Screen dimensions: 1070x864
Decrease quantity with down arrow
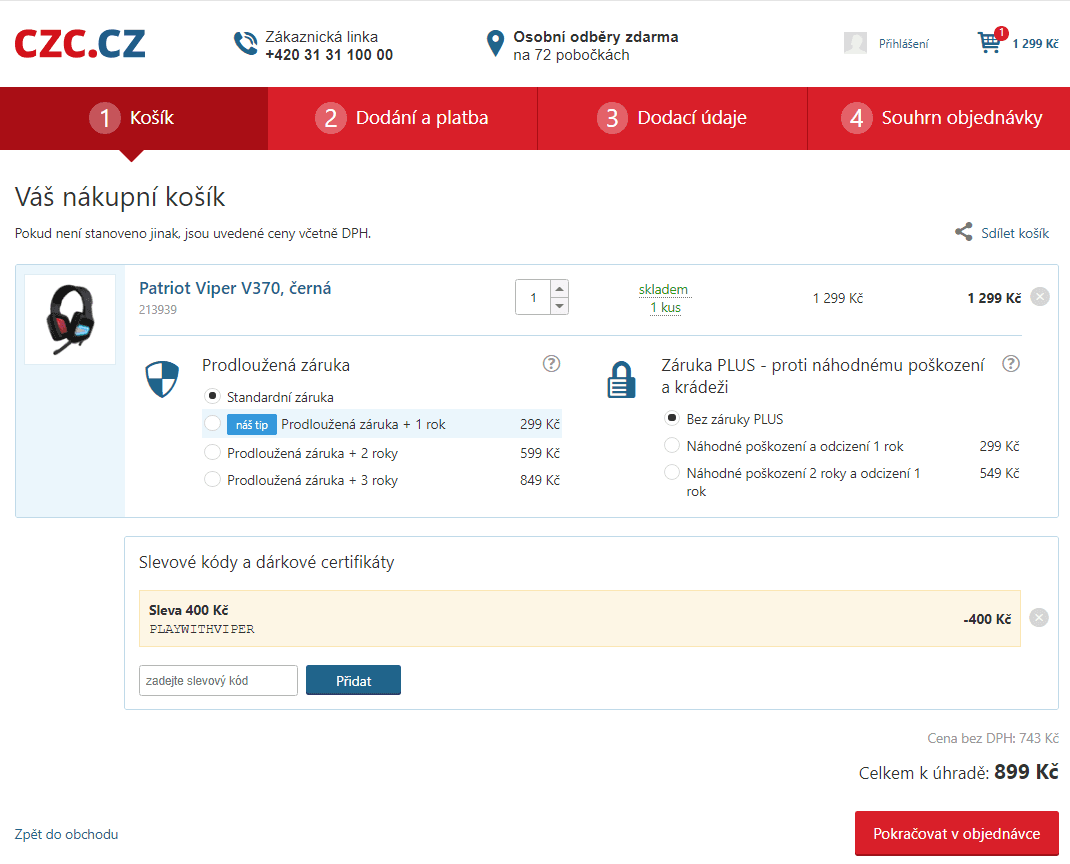560,306
